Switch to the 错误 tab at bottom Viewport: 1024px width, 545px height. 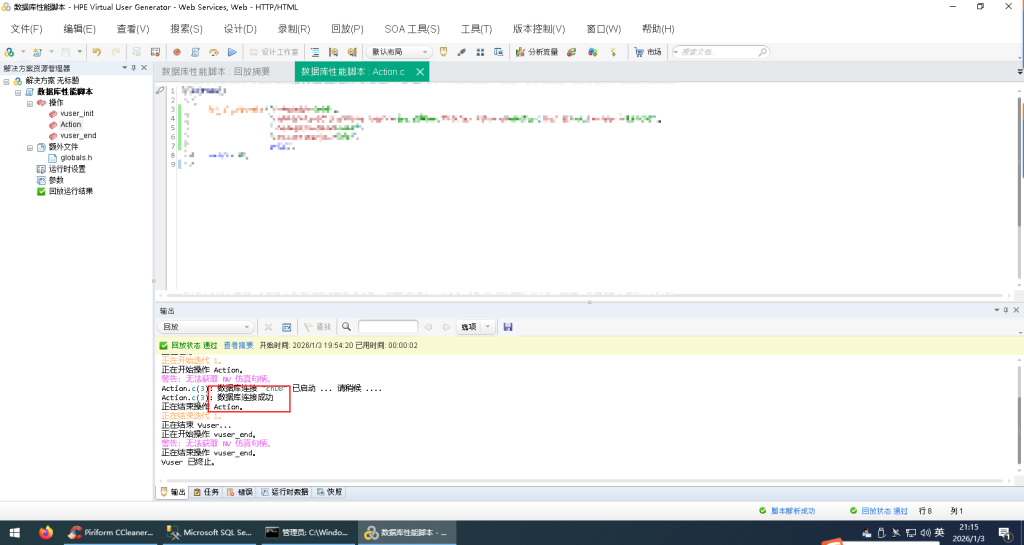pos(240,492)
